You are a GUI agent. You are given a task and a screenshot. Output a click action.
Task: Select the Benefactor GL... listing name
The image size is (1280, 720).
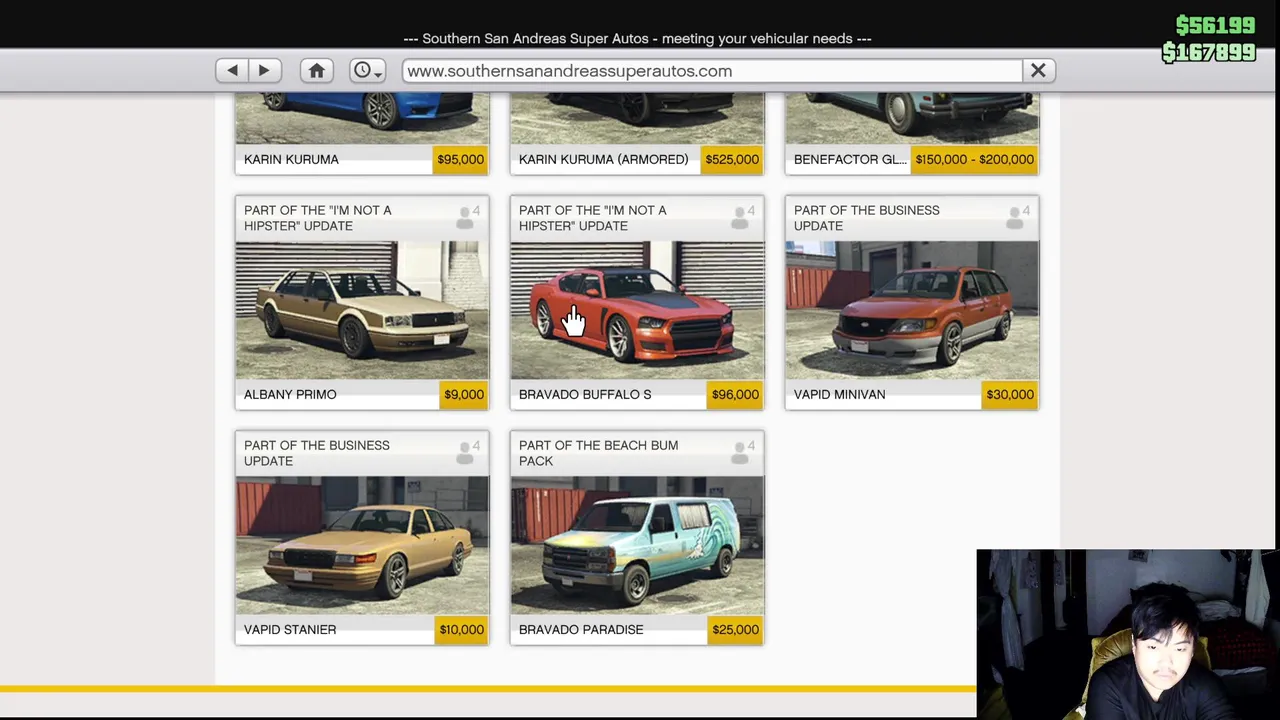[x=850, y=159]
